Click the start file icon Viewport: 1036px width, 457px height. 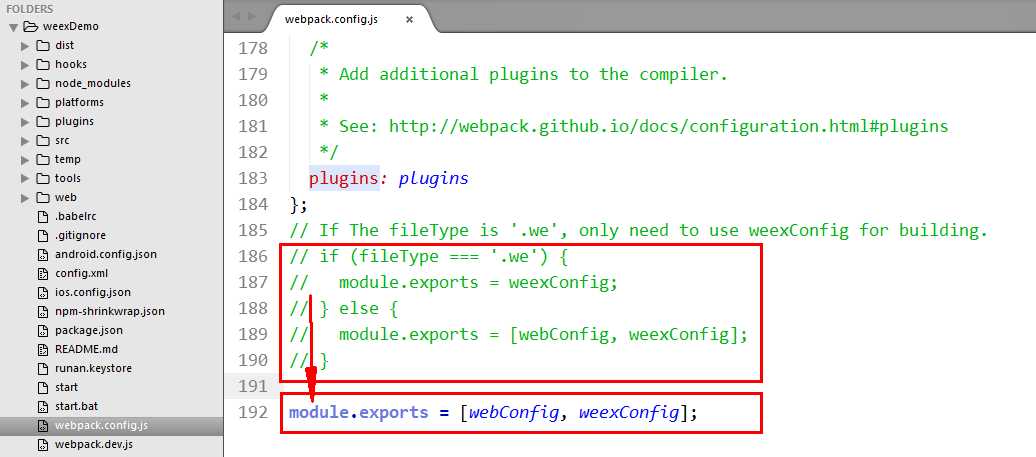tap(43, 388)
